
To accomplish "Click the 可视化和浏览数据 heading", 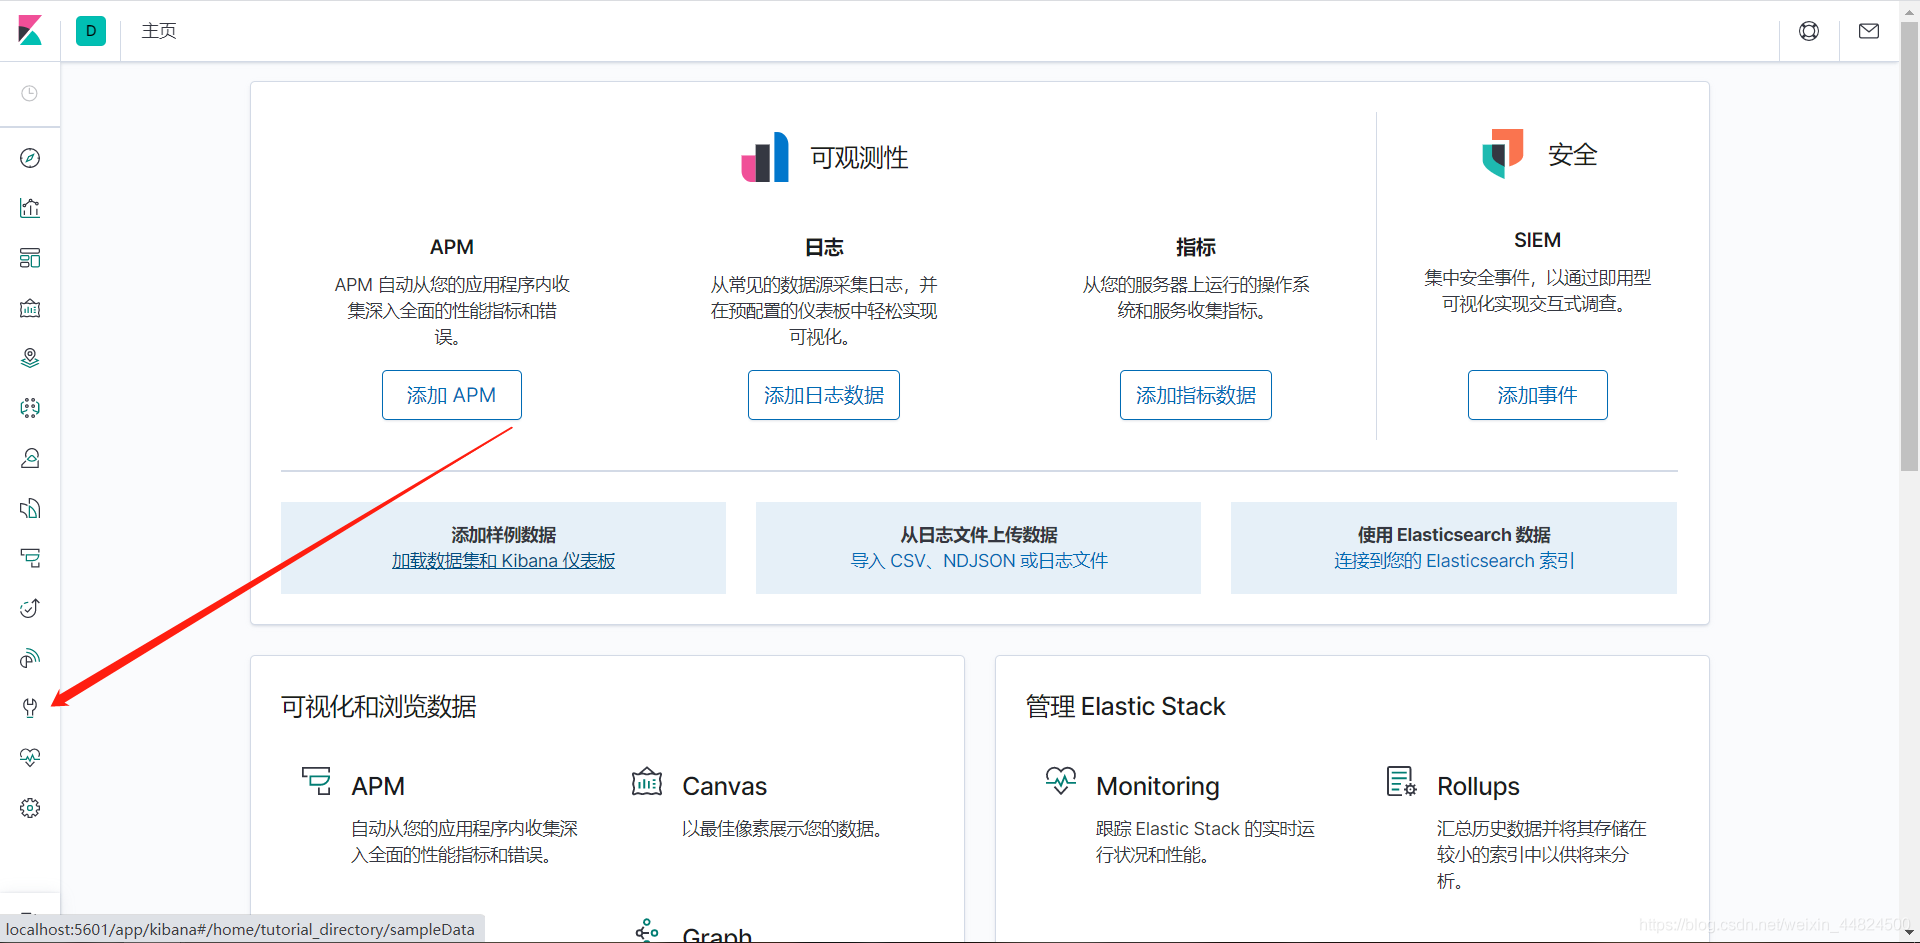I will click(x=379, y=707).
